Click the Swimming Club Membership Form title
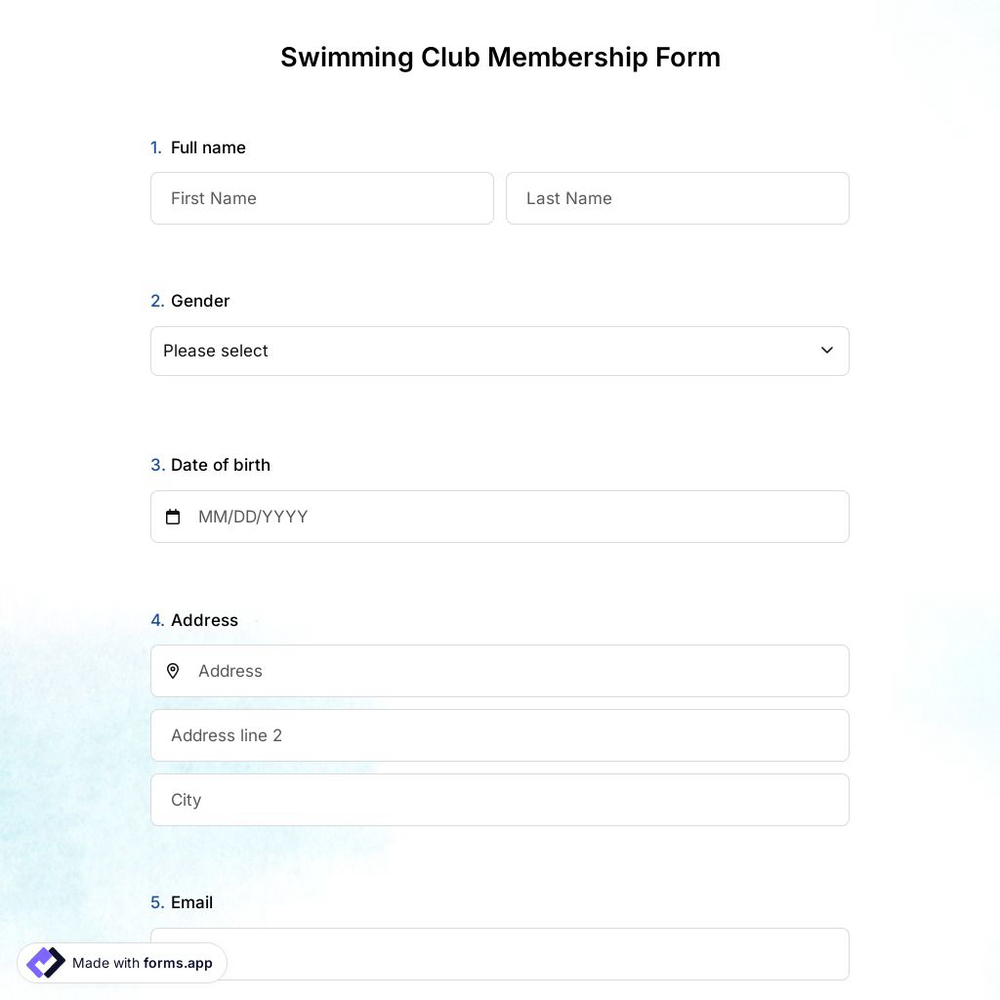This screenshot has width=1000, height=1000. pos(500,57)
